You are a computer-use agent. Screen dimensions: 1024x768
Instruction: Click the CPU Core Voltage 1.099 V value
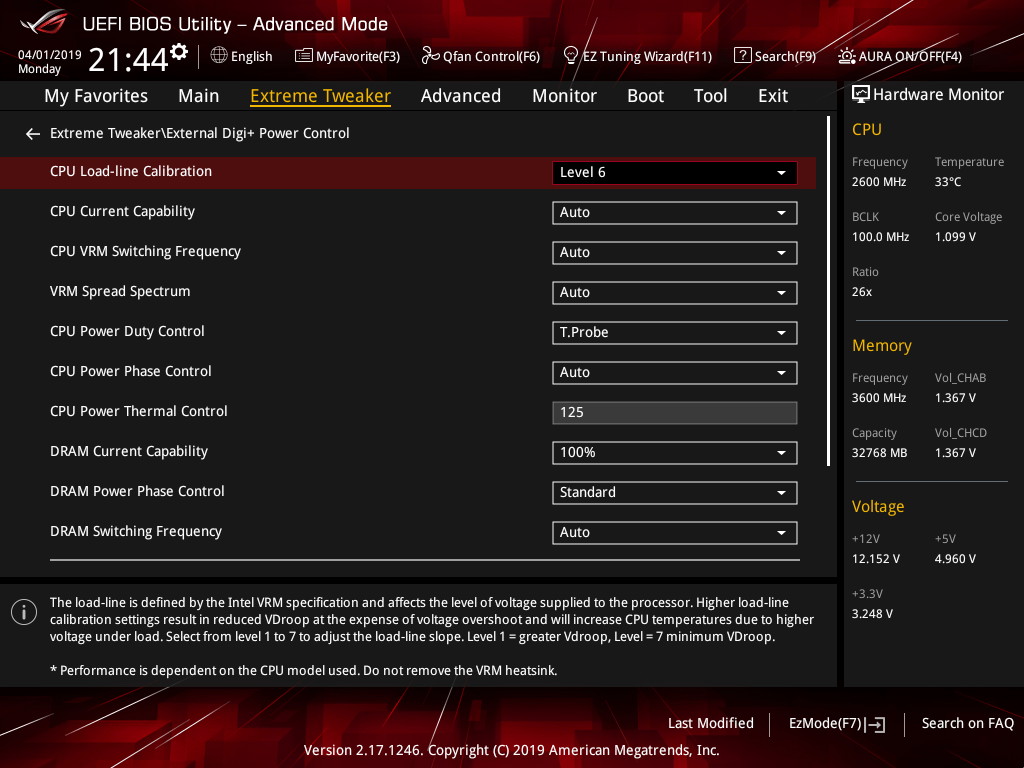tap(955, 237)
